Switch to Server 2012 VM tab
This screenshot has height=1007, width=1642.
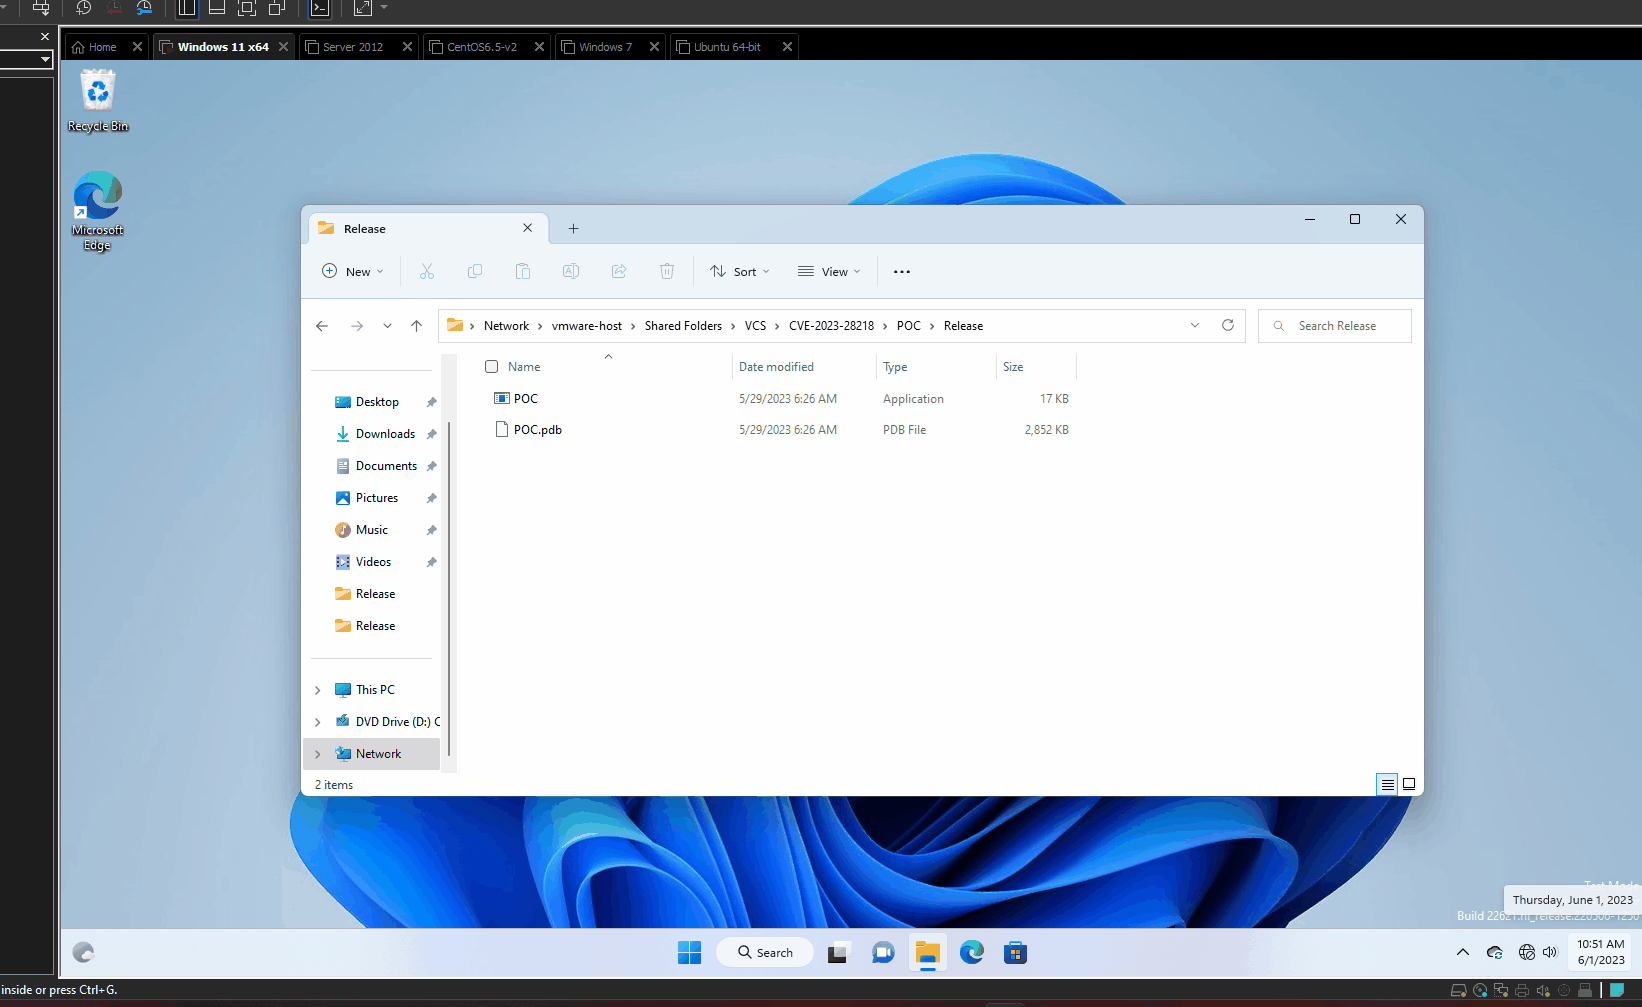click(x=352, y=47)
